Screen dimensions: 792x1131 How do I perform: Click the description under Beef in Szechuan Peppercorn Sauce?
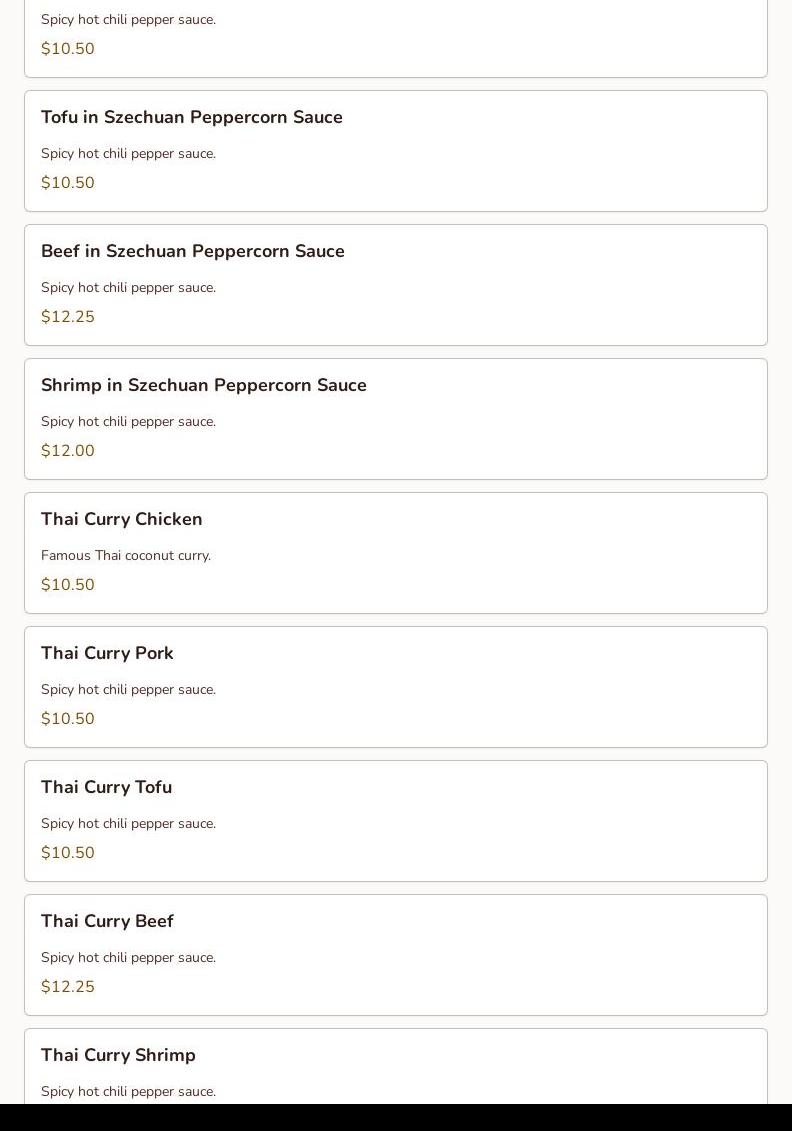point(128,288)
